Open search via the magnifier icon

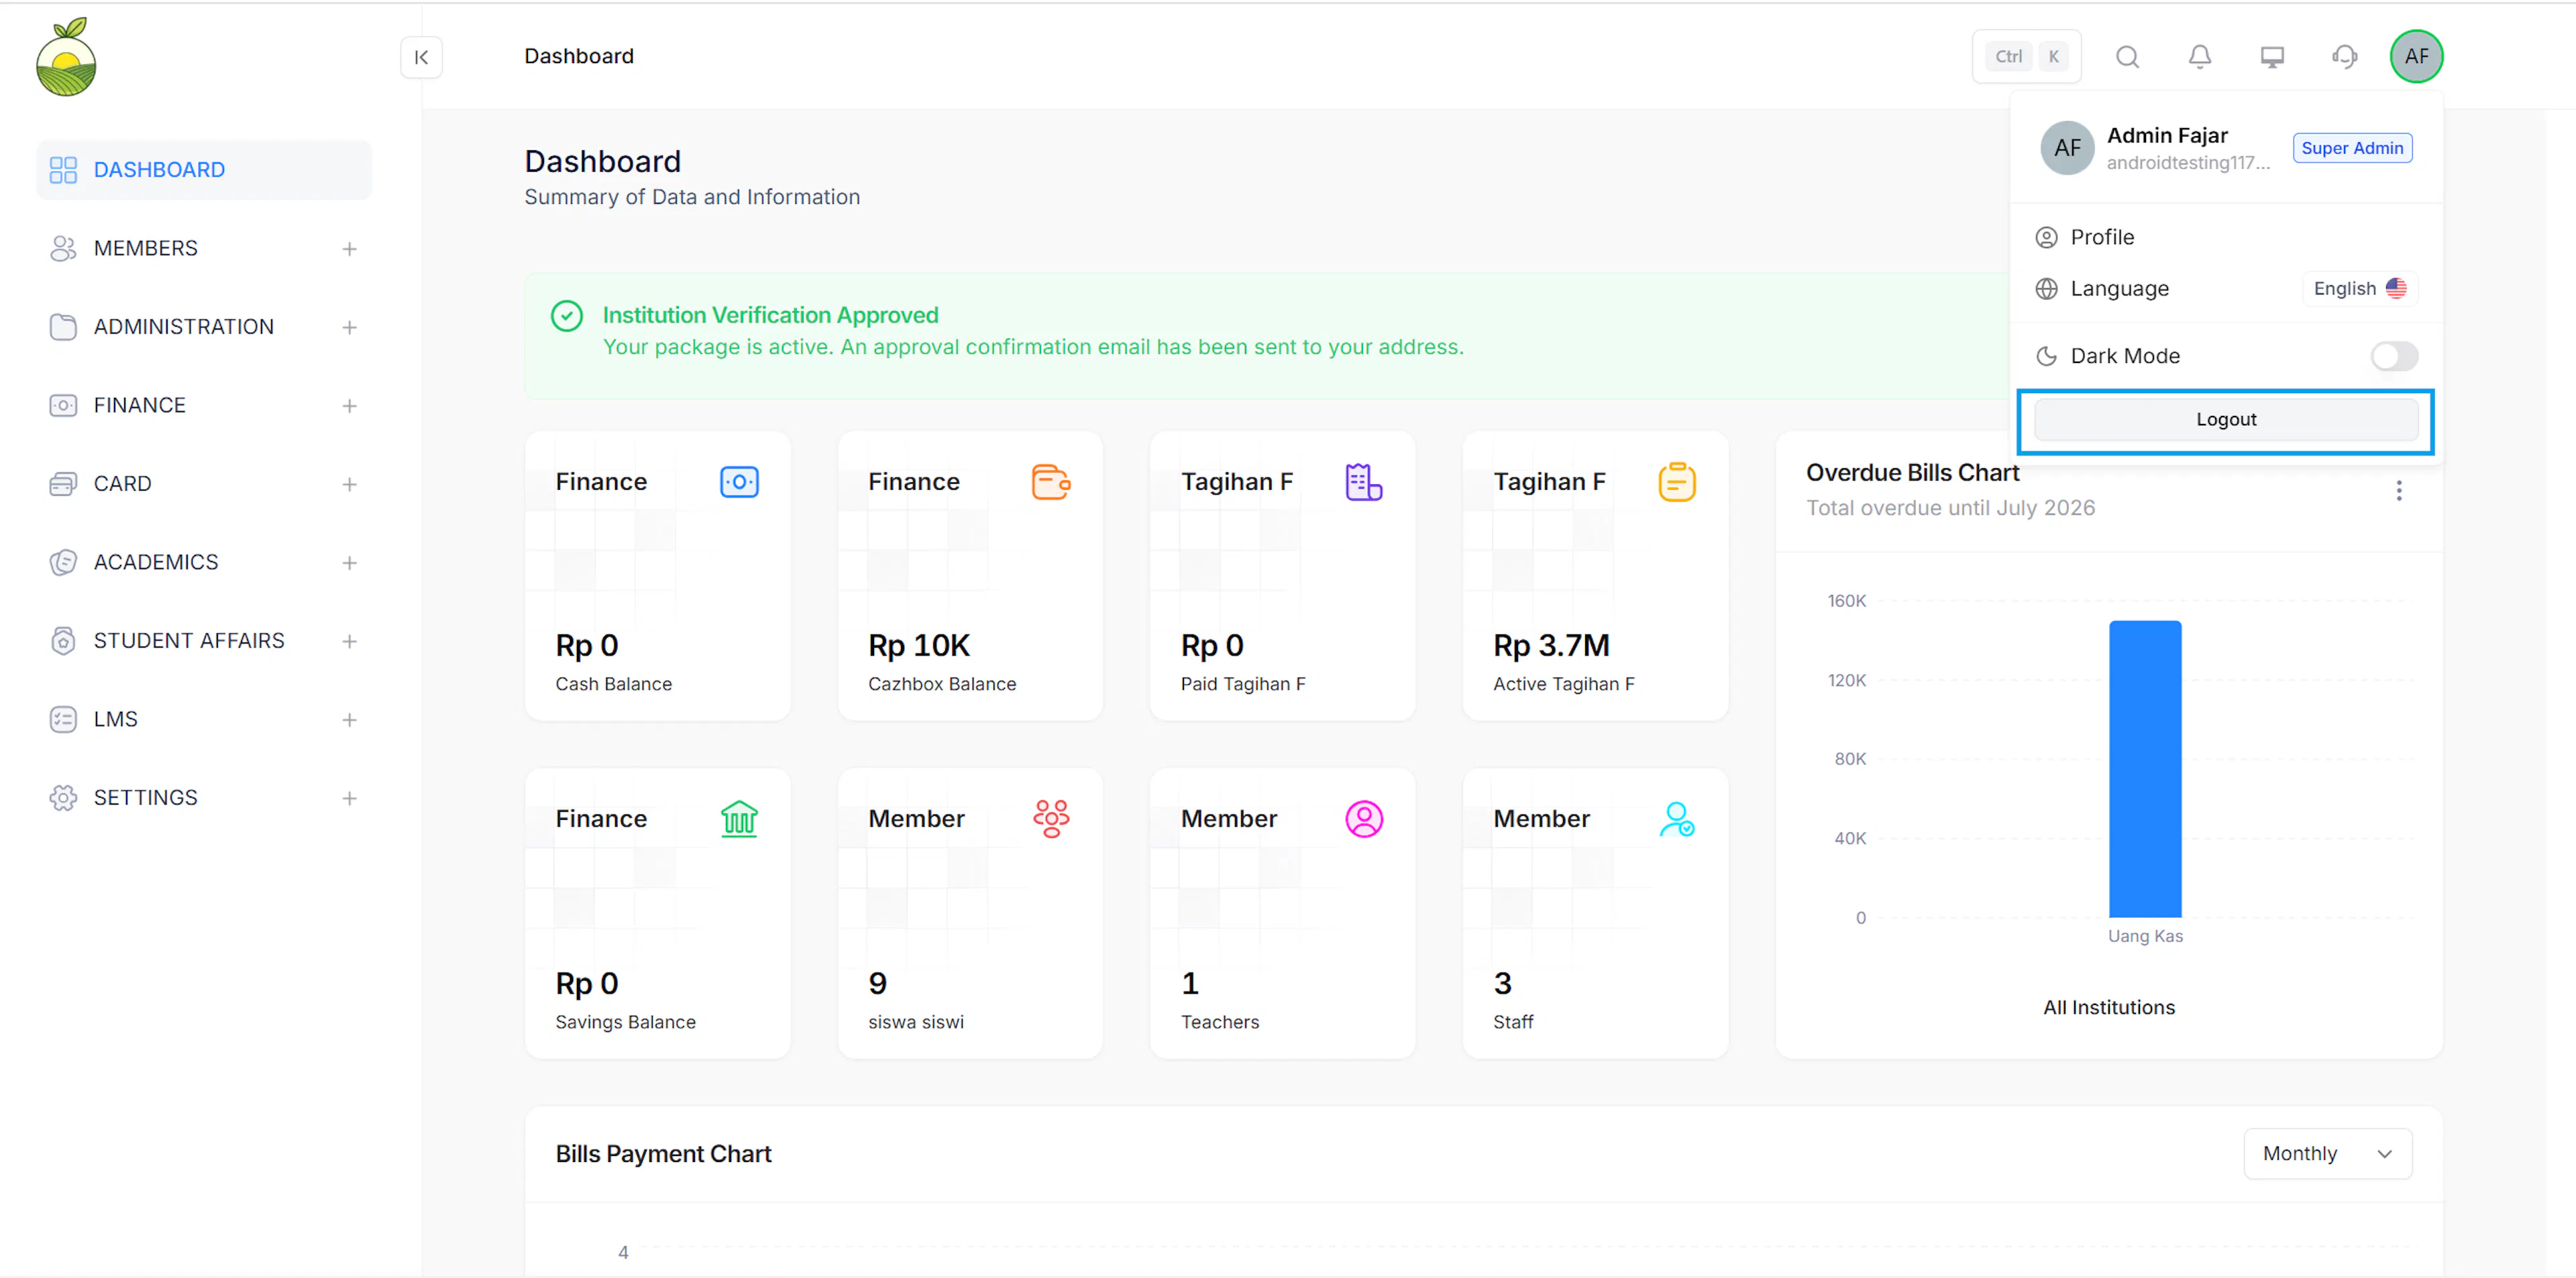pos(2127,57)
